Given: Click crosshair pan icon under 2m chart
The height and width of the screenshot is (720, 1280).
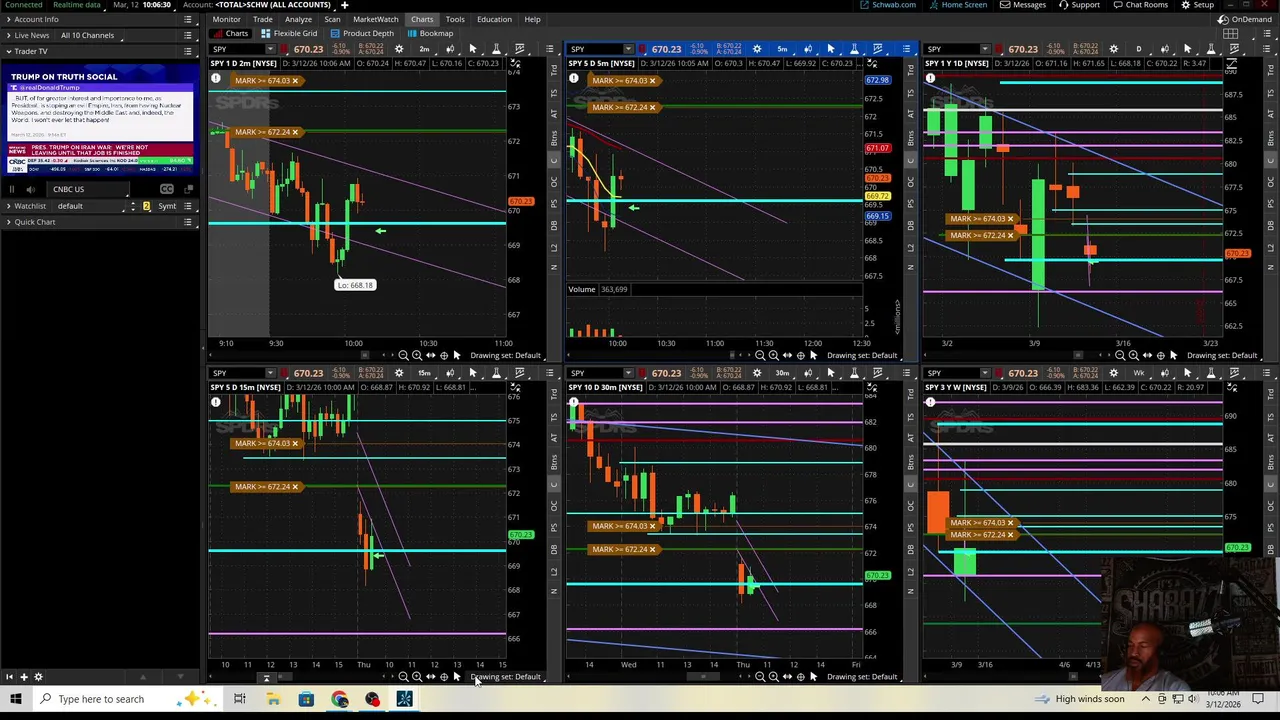Looking at the screenshot, I should point(444,356).
